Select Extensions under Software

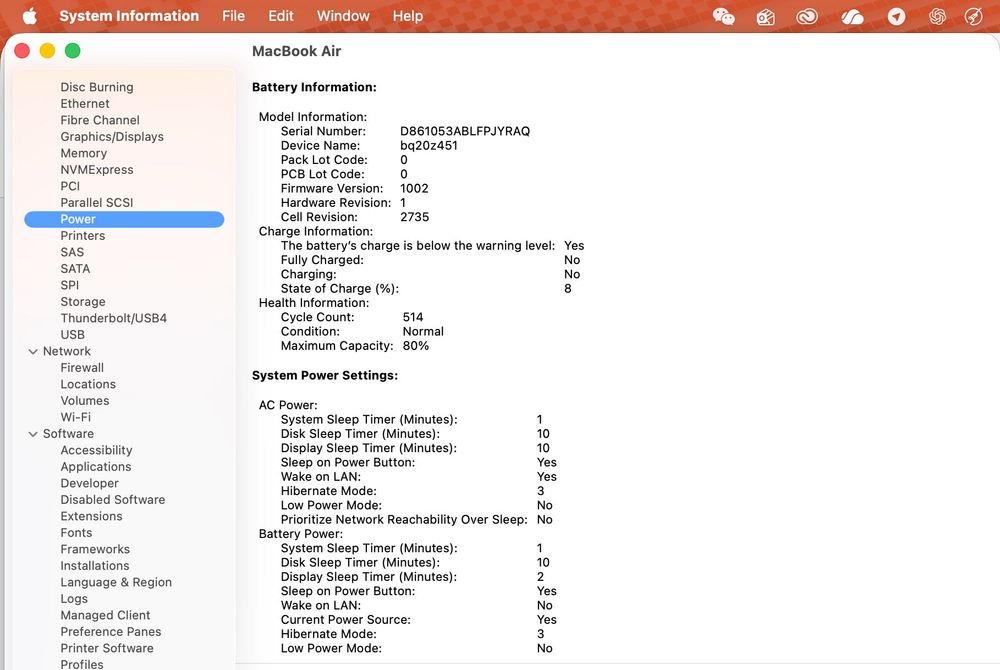click(x=91, y=516)
